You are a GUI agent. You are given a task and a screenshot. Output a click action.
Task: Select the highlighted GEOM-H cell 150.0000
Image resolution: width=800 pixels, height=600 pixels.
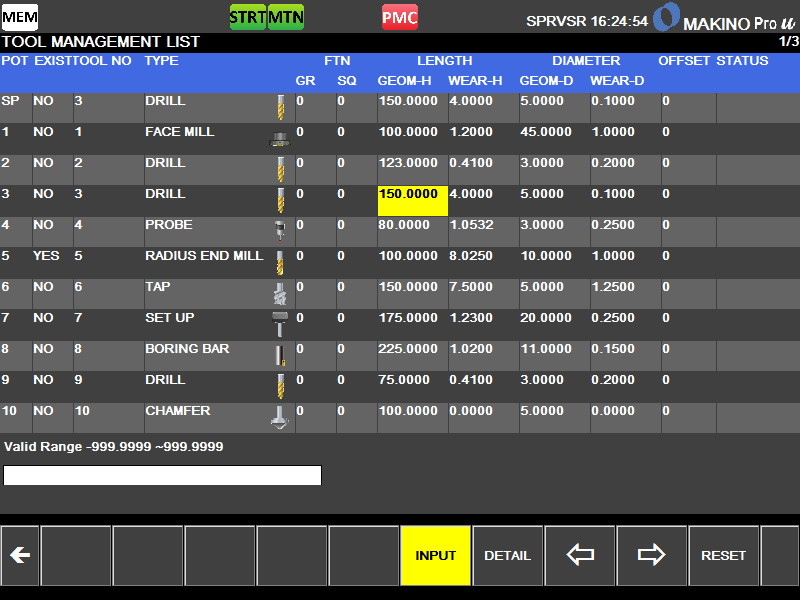tap(412, 200)
